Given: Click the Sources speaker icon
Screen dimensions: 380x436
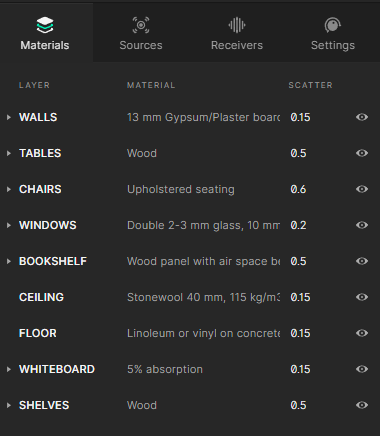Looking at the screenshot, I should [141, 25].
